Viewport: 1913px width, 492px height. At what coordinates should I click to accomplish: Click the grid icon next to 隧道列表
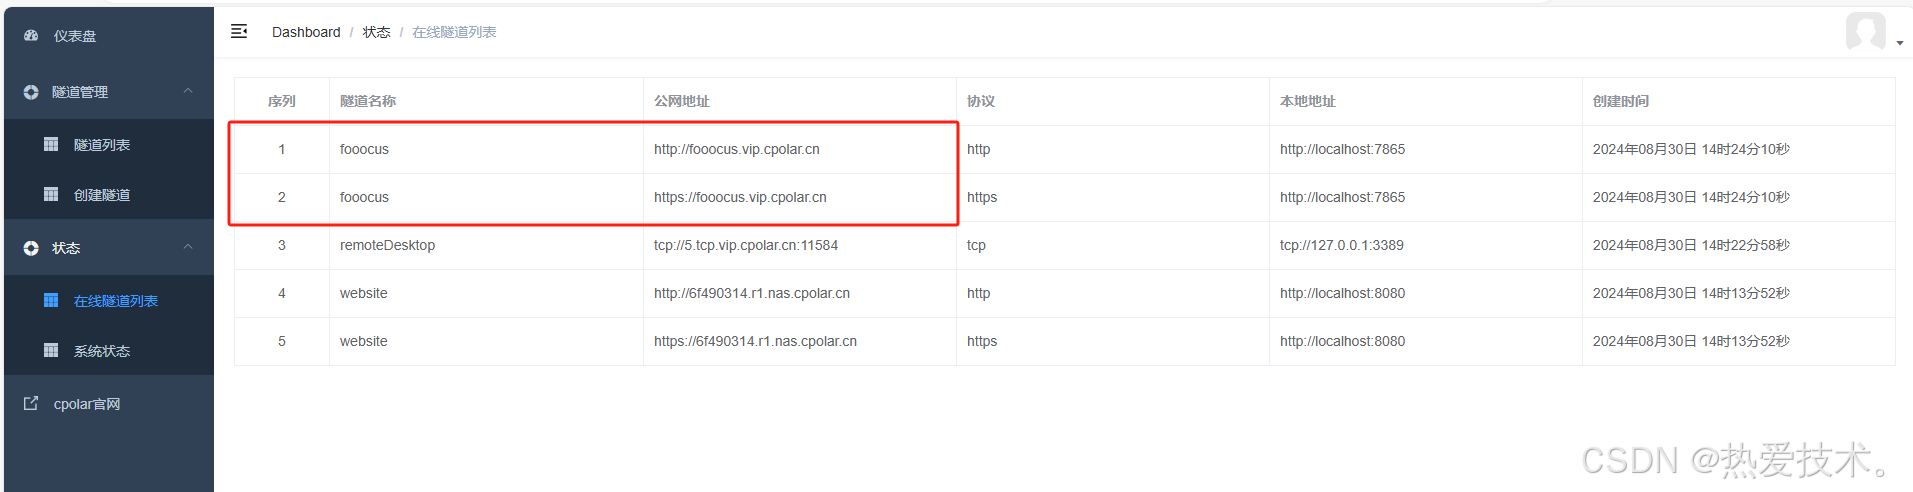tap(51, 144)
